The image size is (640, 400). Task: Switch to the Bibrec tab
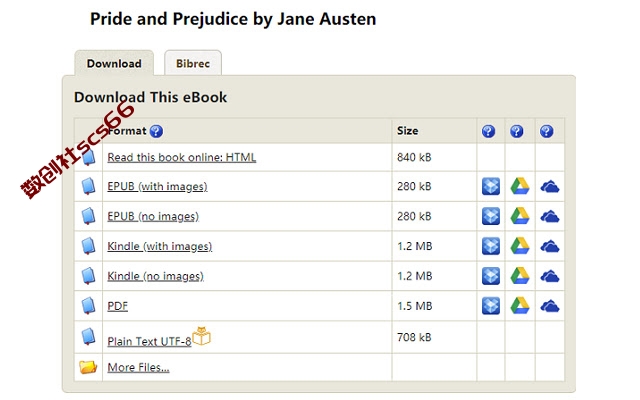tap(193, 64)
